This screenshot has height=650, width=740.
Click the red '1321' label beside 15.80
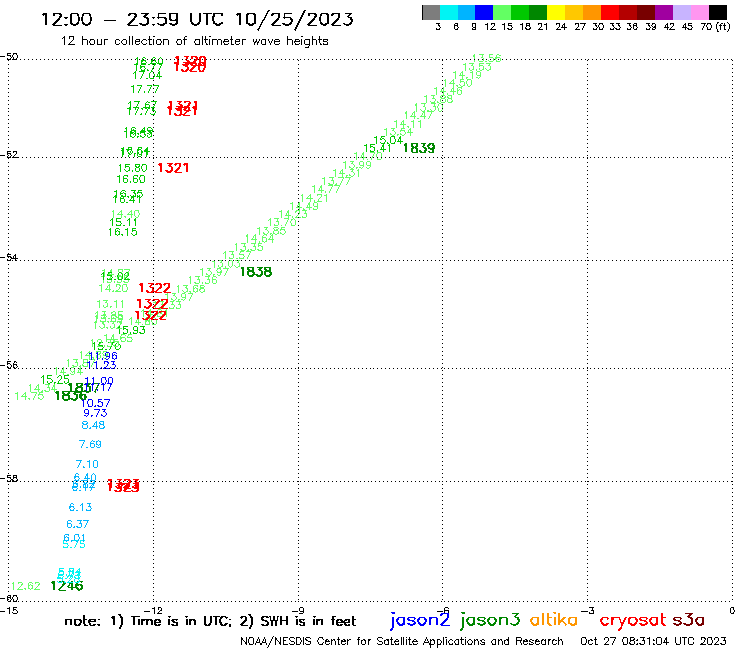pyautogui.click(x=173, y=168)
